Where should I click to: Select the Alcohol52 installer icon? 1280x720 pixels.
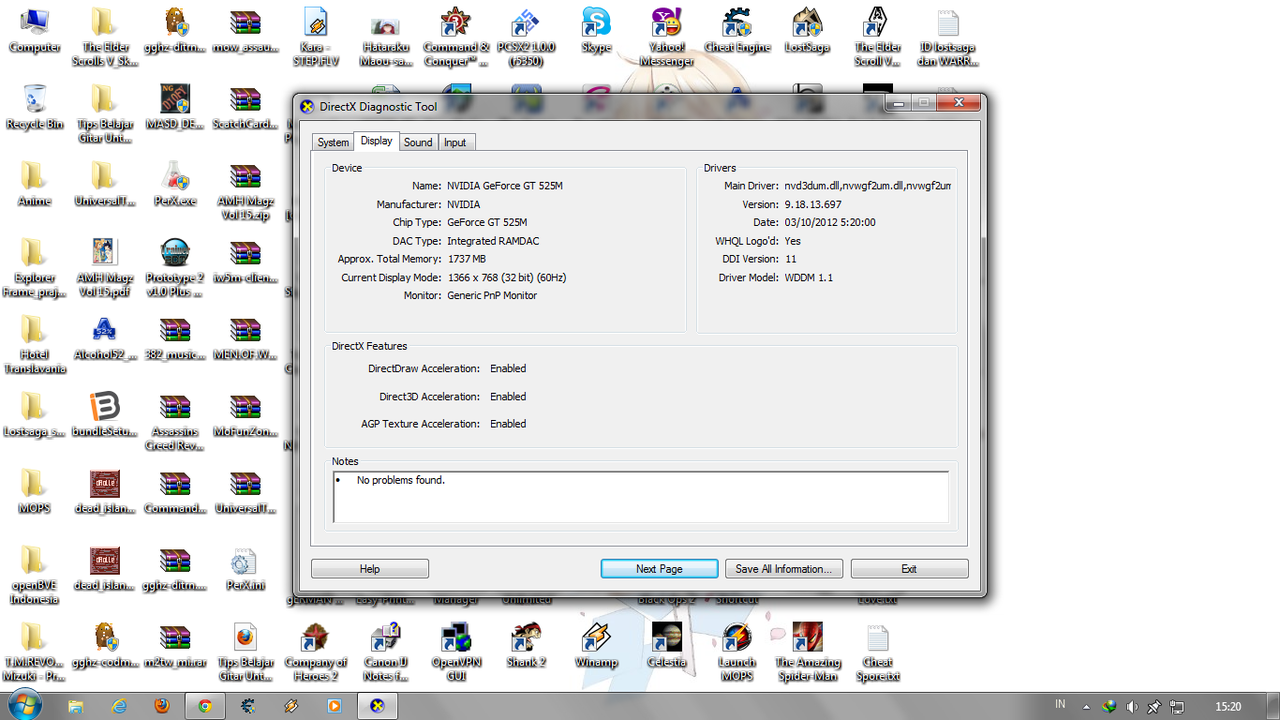pyautogui.click(x=104, y=339)
